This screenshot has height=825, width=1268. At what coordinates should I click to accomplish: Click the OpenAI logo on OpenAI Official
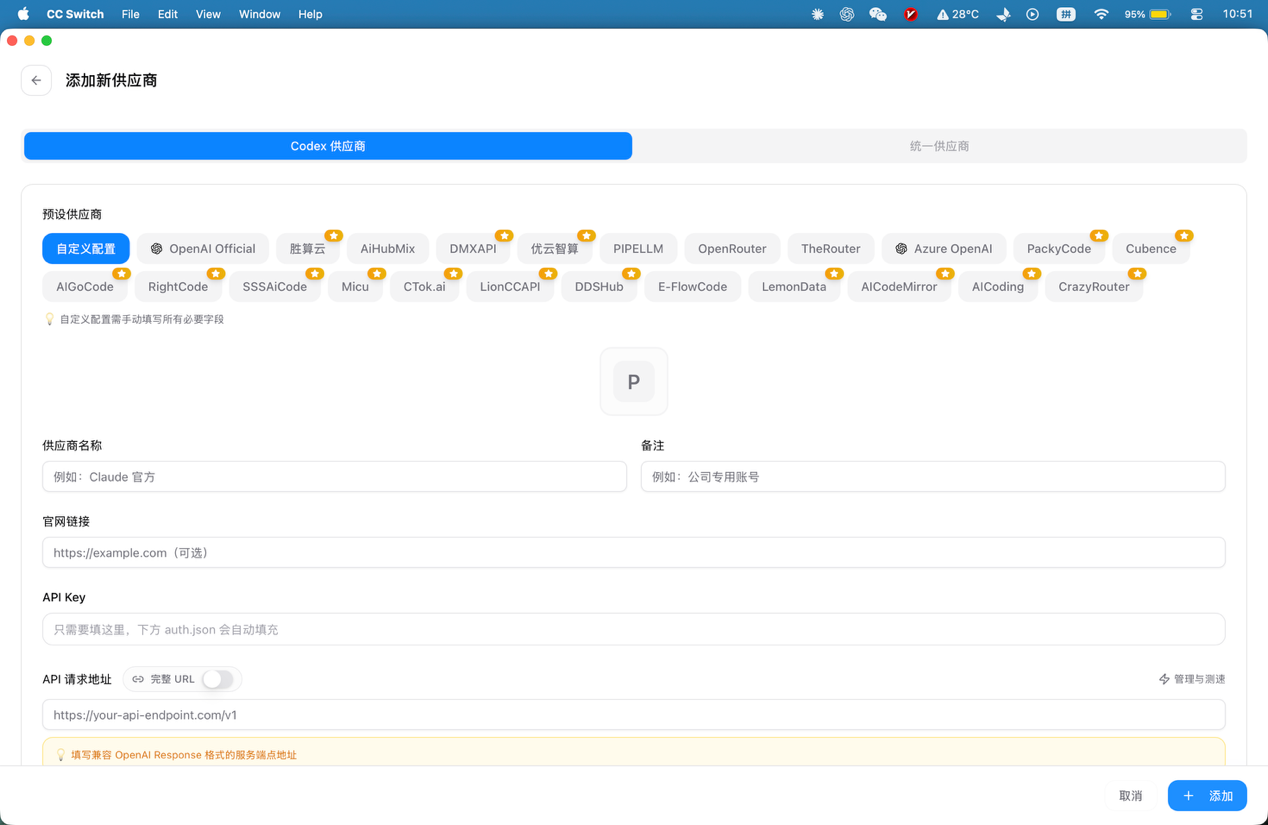157,249
